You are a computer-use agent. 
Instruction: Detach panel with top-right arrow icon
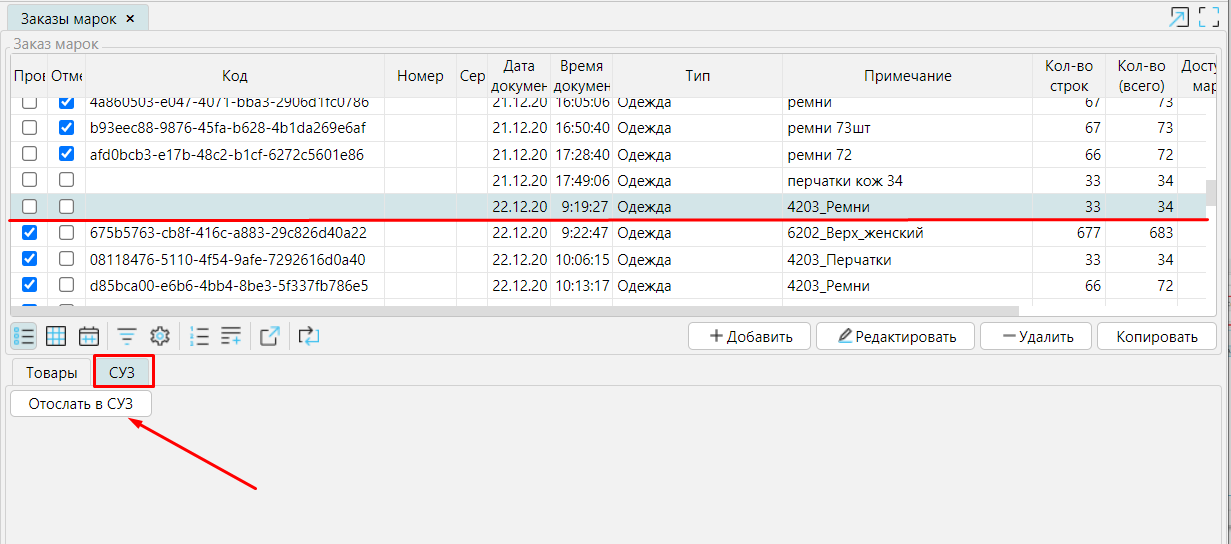click(1179, 17)
